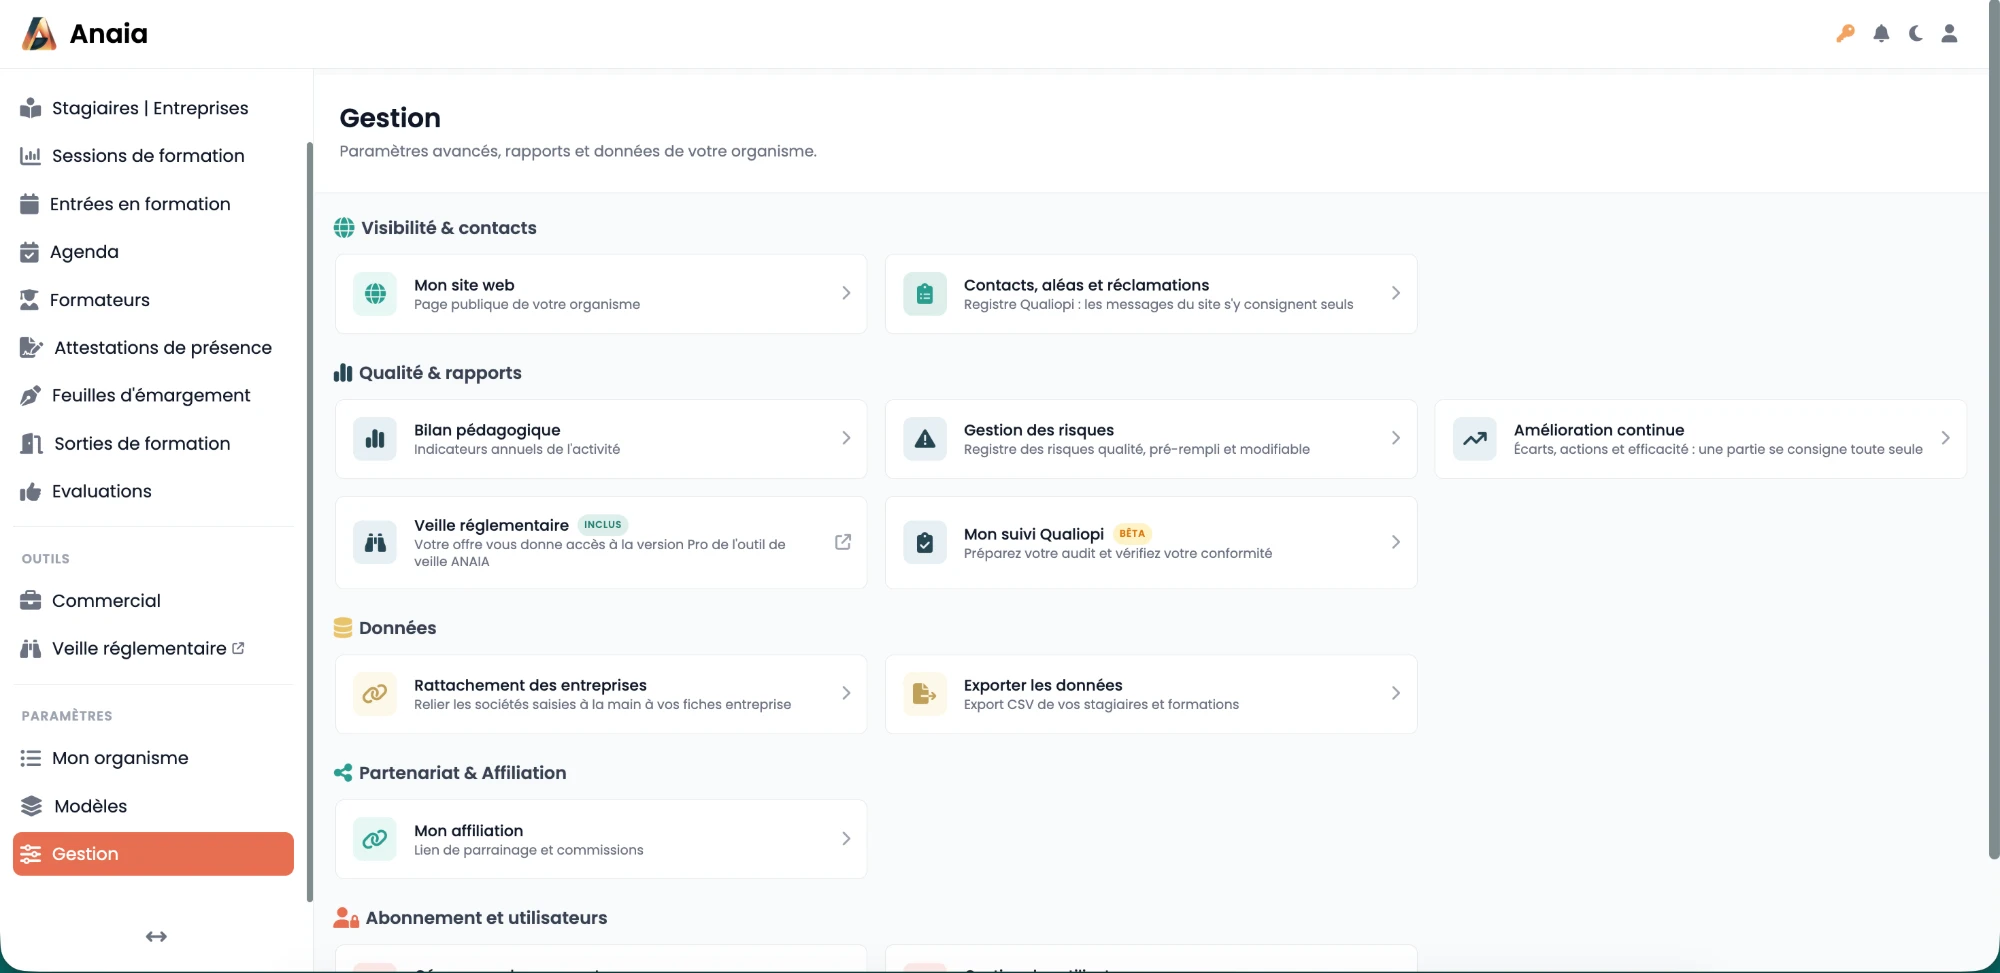This screenshot has height=973, width=2000.
Task: Select Feuilles d'émargement menu item
Action: 151,396
